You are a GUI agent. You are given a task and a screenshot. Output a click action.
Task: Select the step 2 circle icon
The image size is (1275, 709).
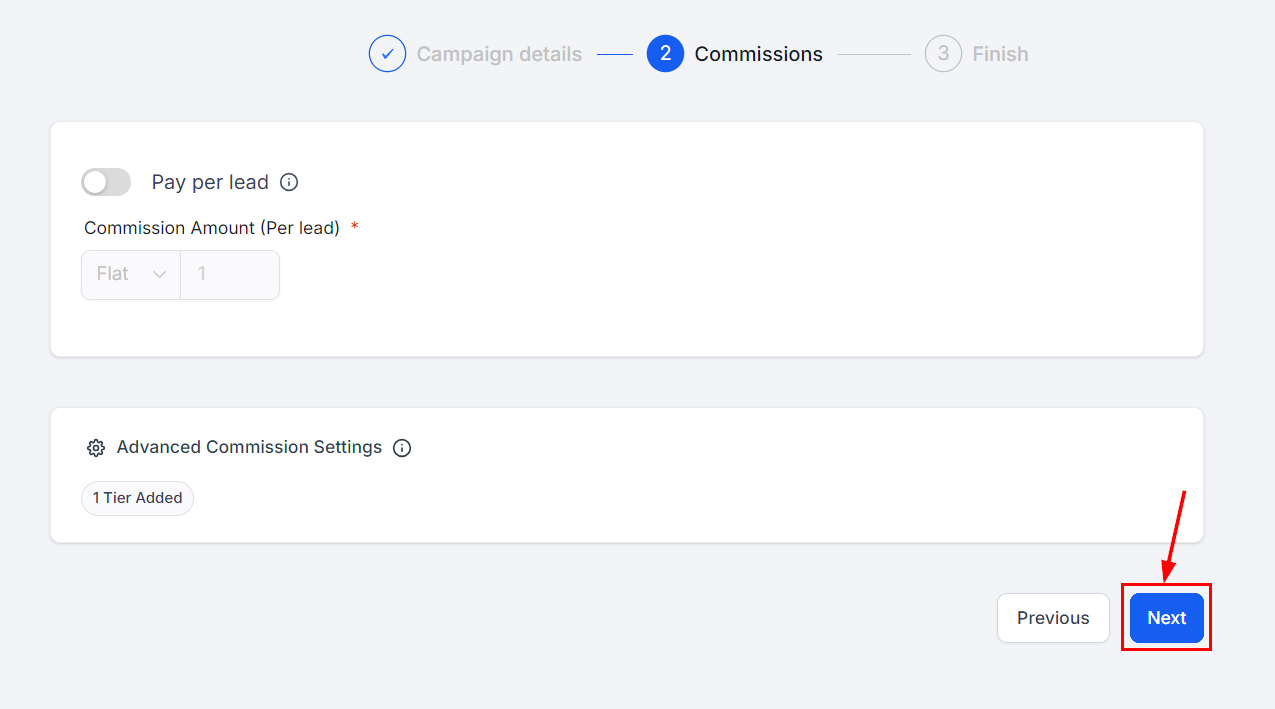tap(665, 54)
